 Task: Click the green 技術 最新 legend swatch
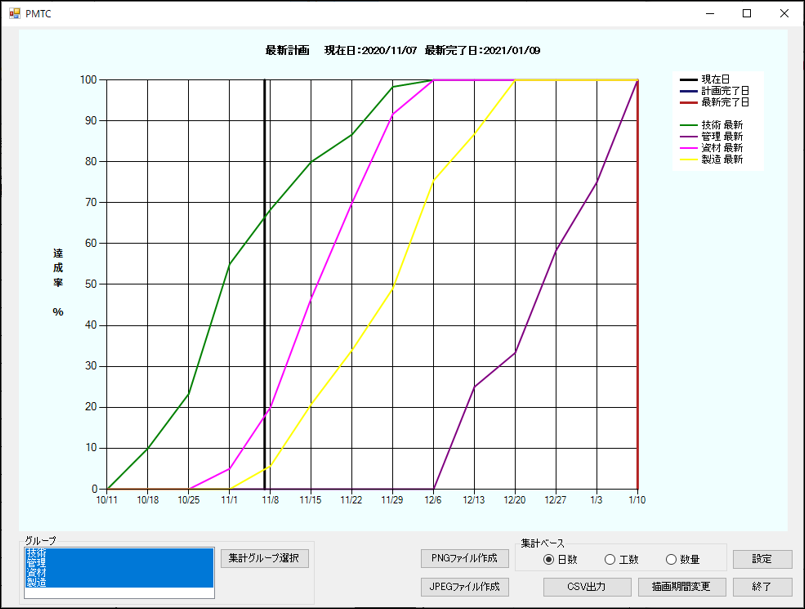tap(688, 125)
